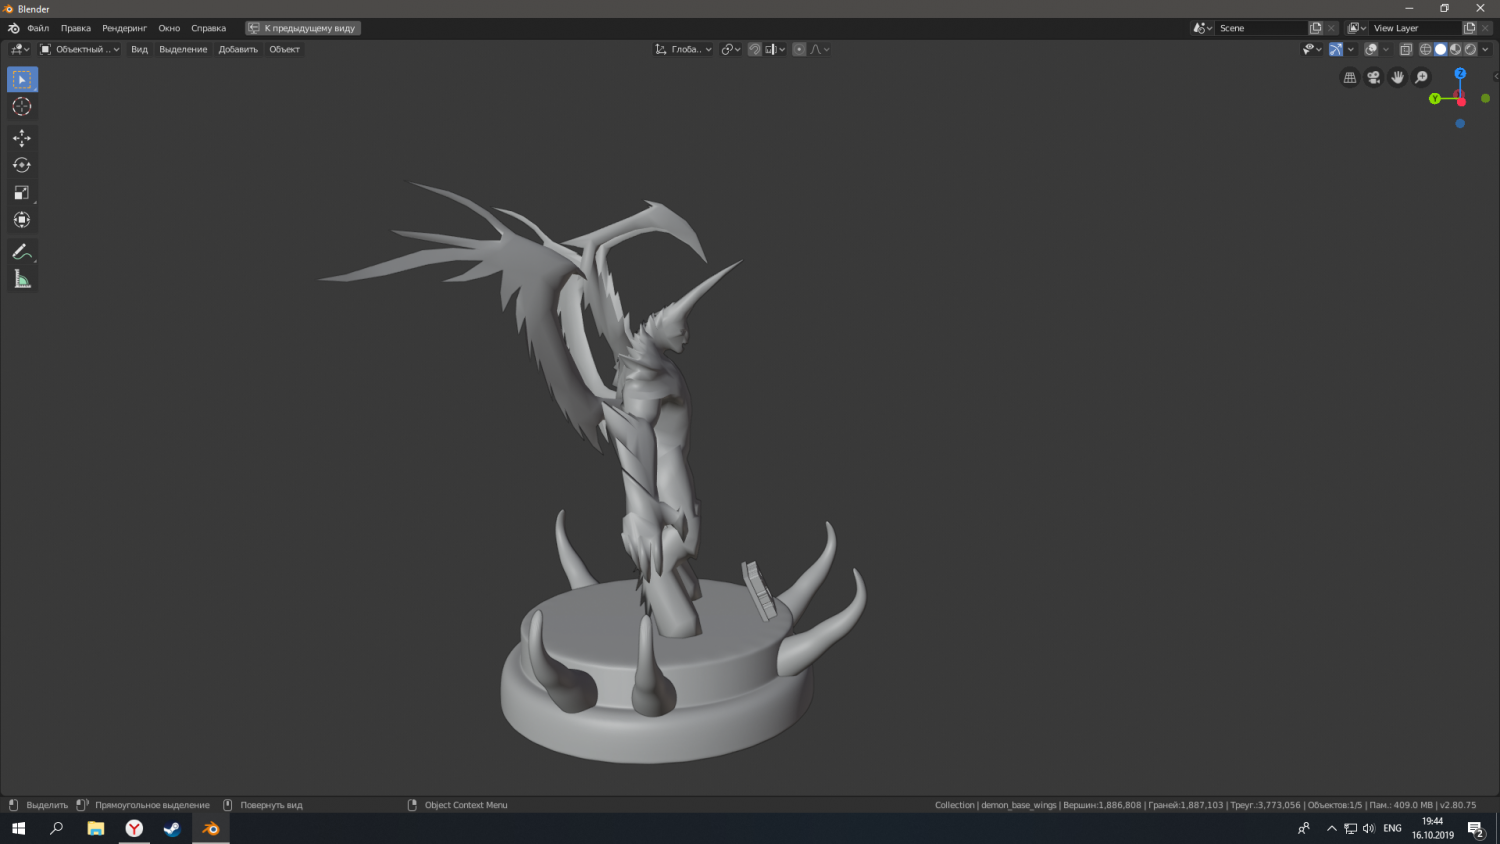This screenshot has height=844, width=1500.
Task: Open the Добавить menu
Action: (x=237, y=49)
